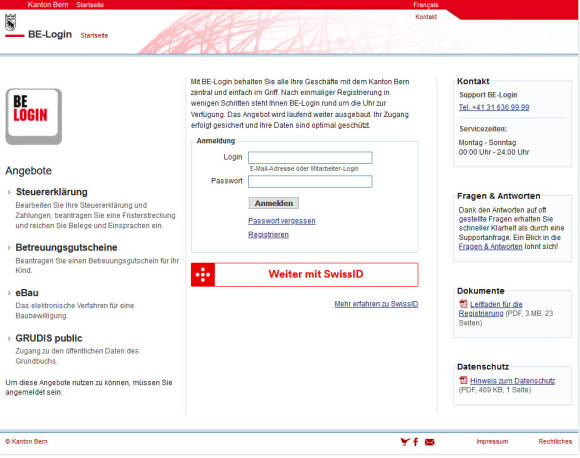The width and height of the screenshot is (580, 458).
Task: Click the SwissID logo icon
Action: click(203, 275)
